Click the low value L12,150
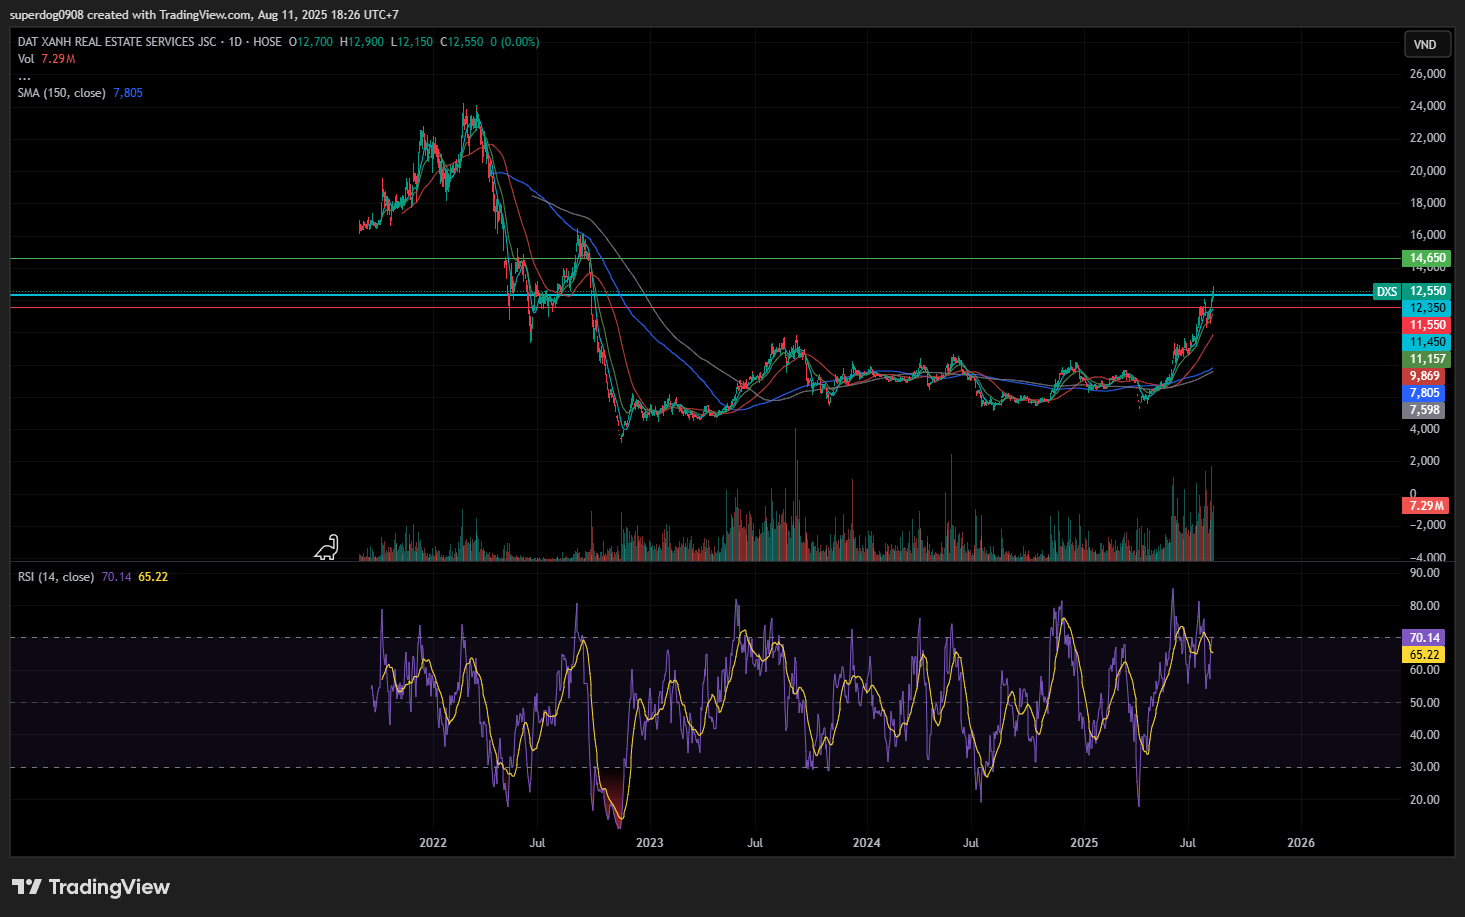Screen dimensions: 1465x917 (412, 42)
